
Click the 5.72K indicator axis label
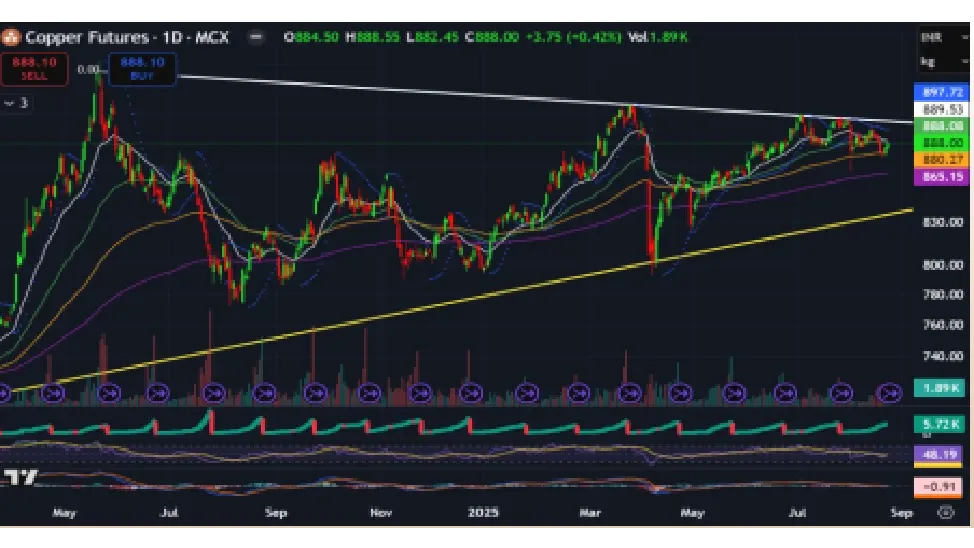point(940,424)
